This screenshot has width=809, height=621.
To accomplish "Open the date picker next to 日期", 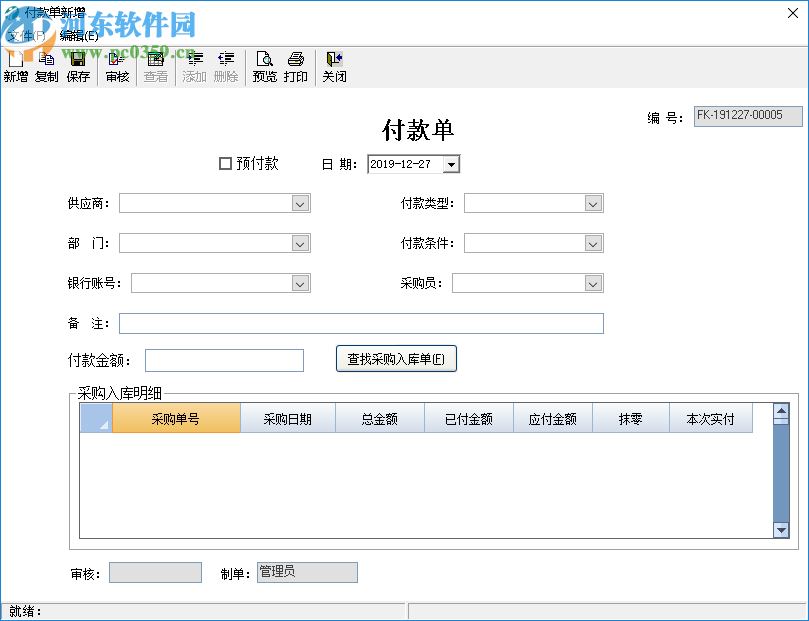I will [x=450, y=164].
